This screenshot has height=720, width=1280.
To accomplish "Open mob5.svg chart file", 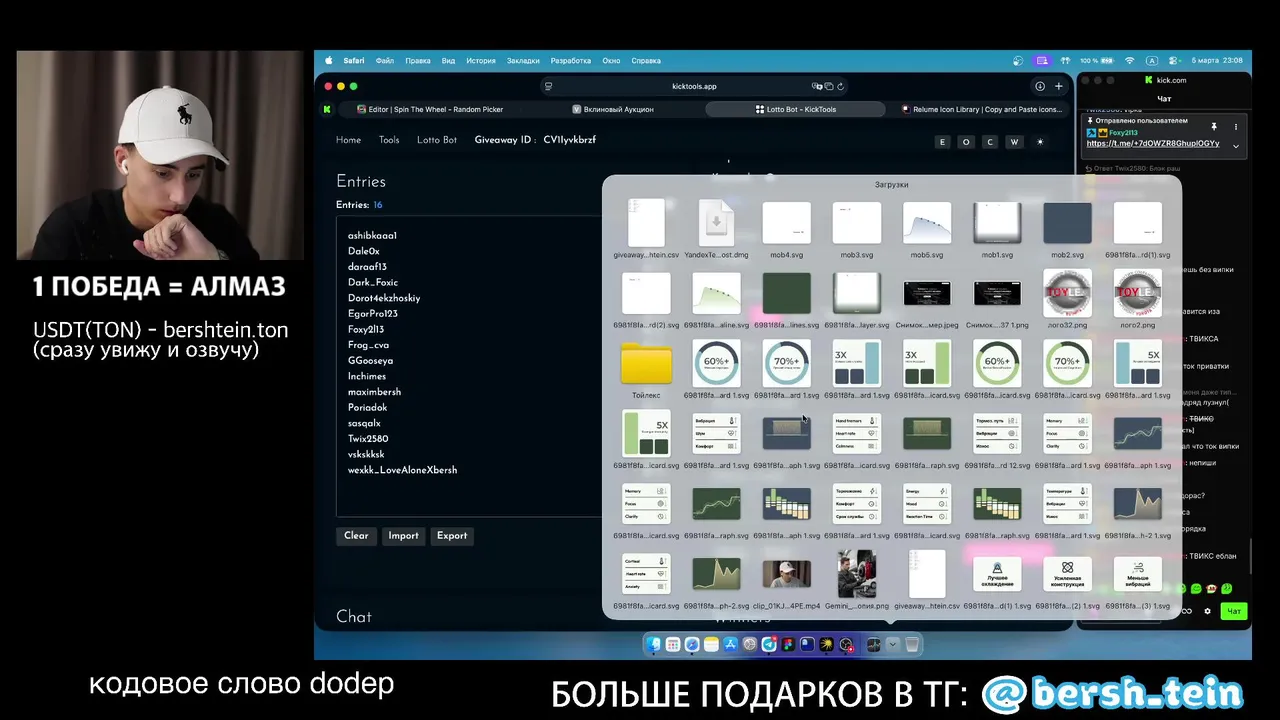I will (926, 229).
